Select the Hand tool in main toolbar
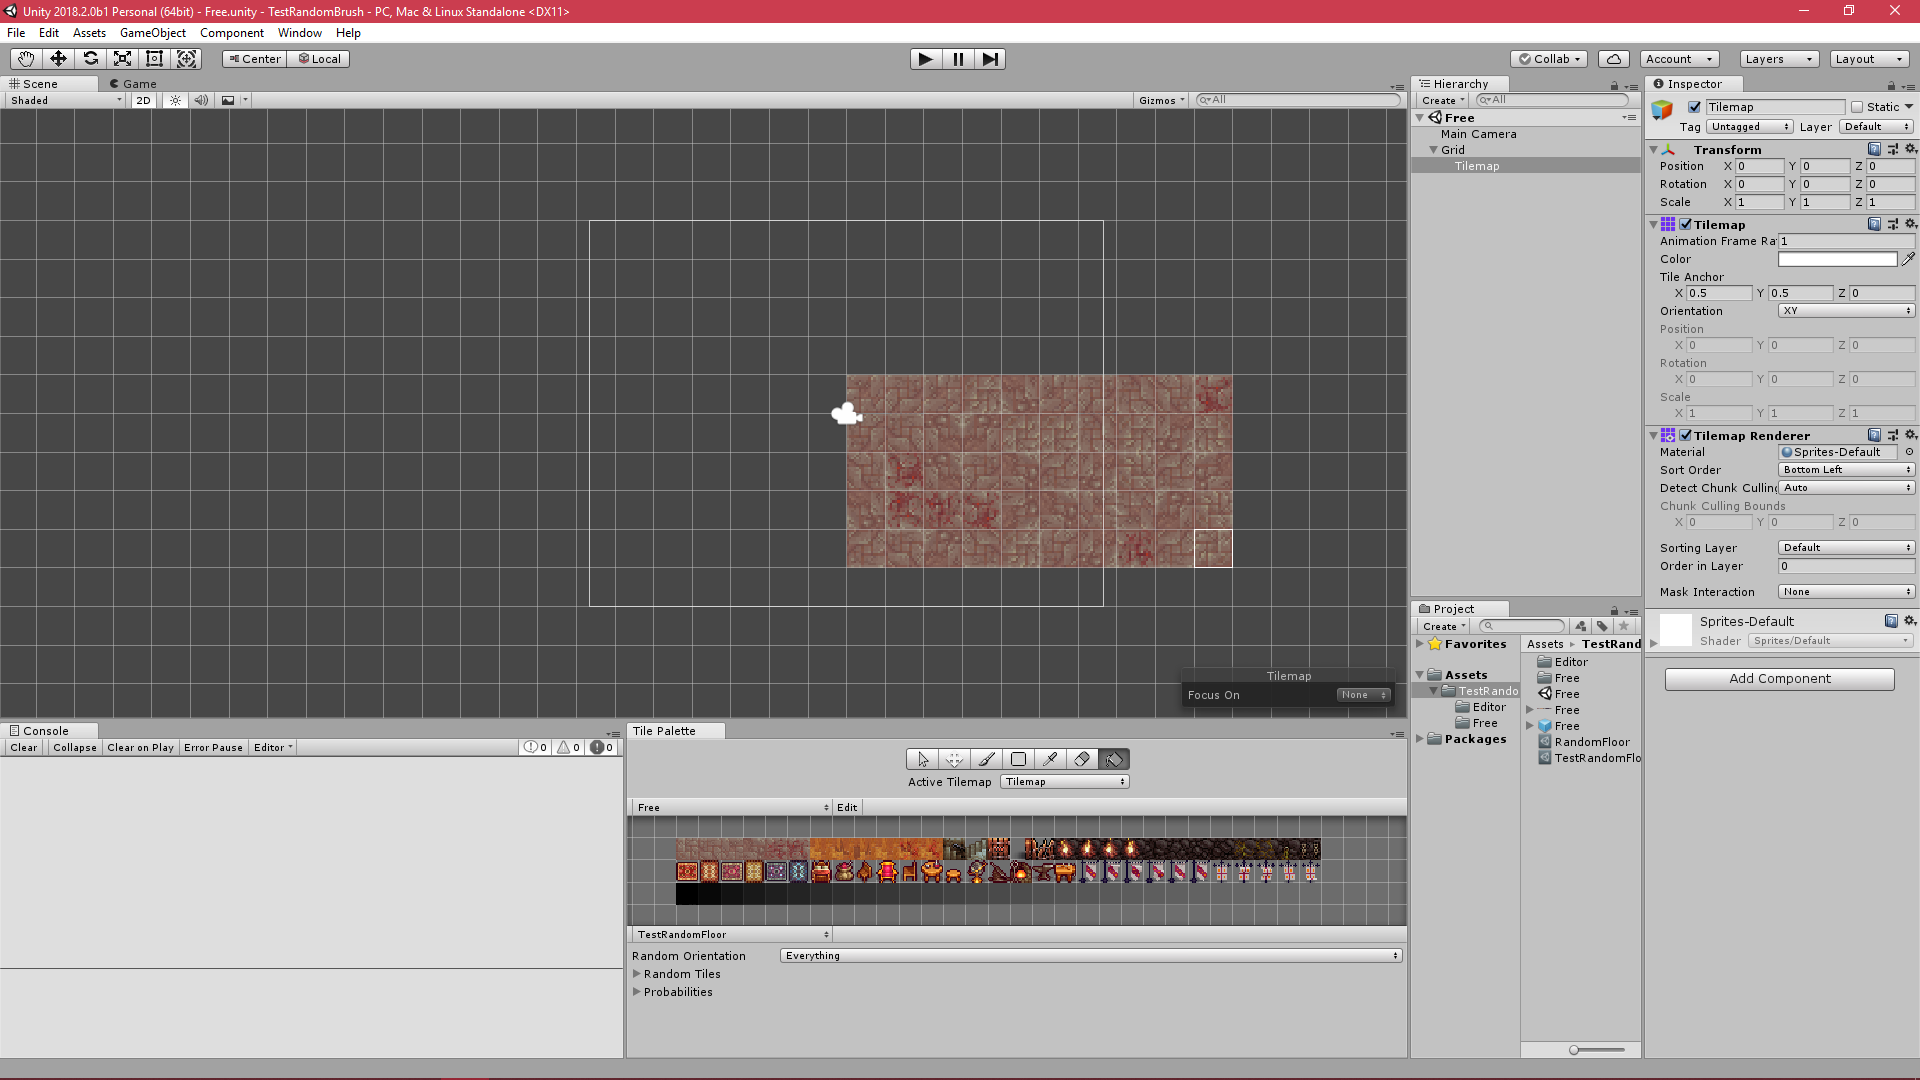 coord(26,59)
